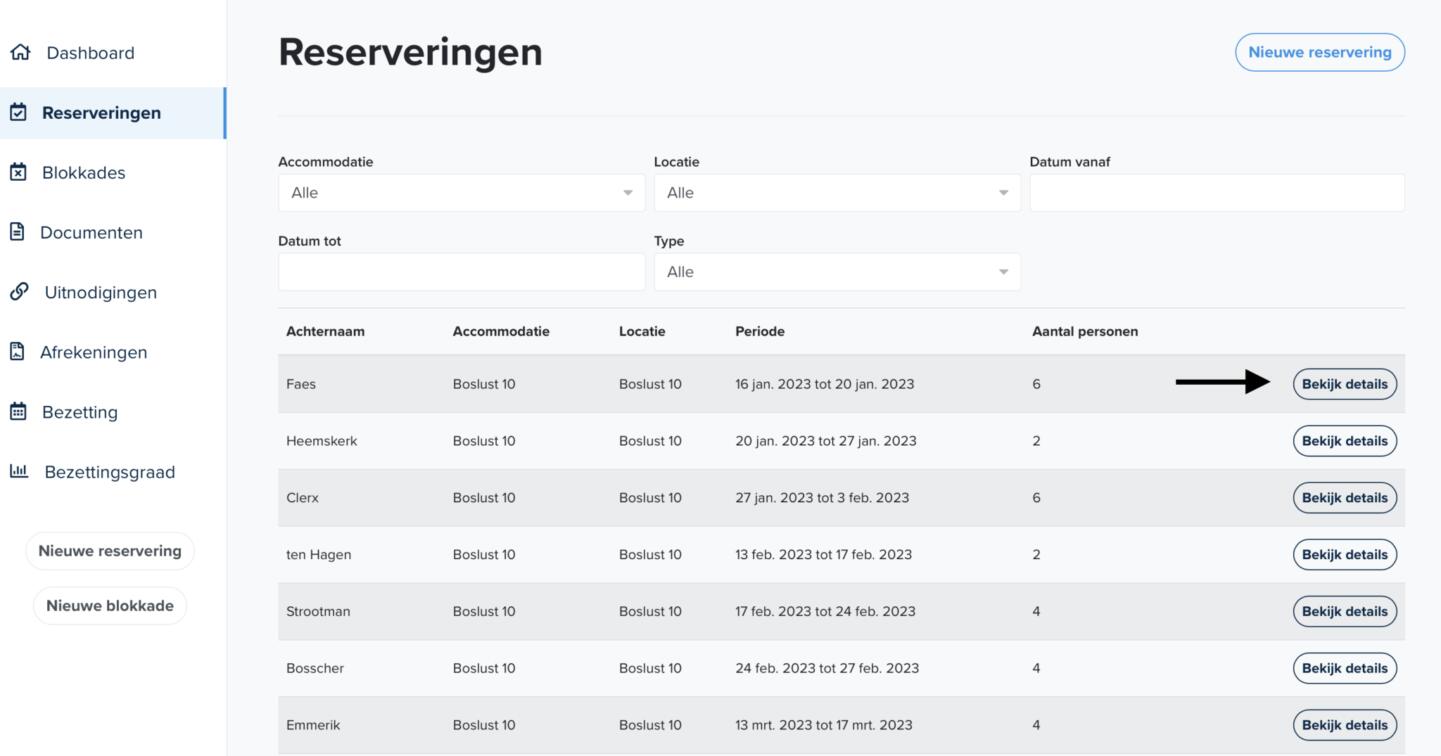Click the sidebar Nieuwe blokkade button
The height and width of the screenshot is (756, 1441).
coord(110,606)
